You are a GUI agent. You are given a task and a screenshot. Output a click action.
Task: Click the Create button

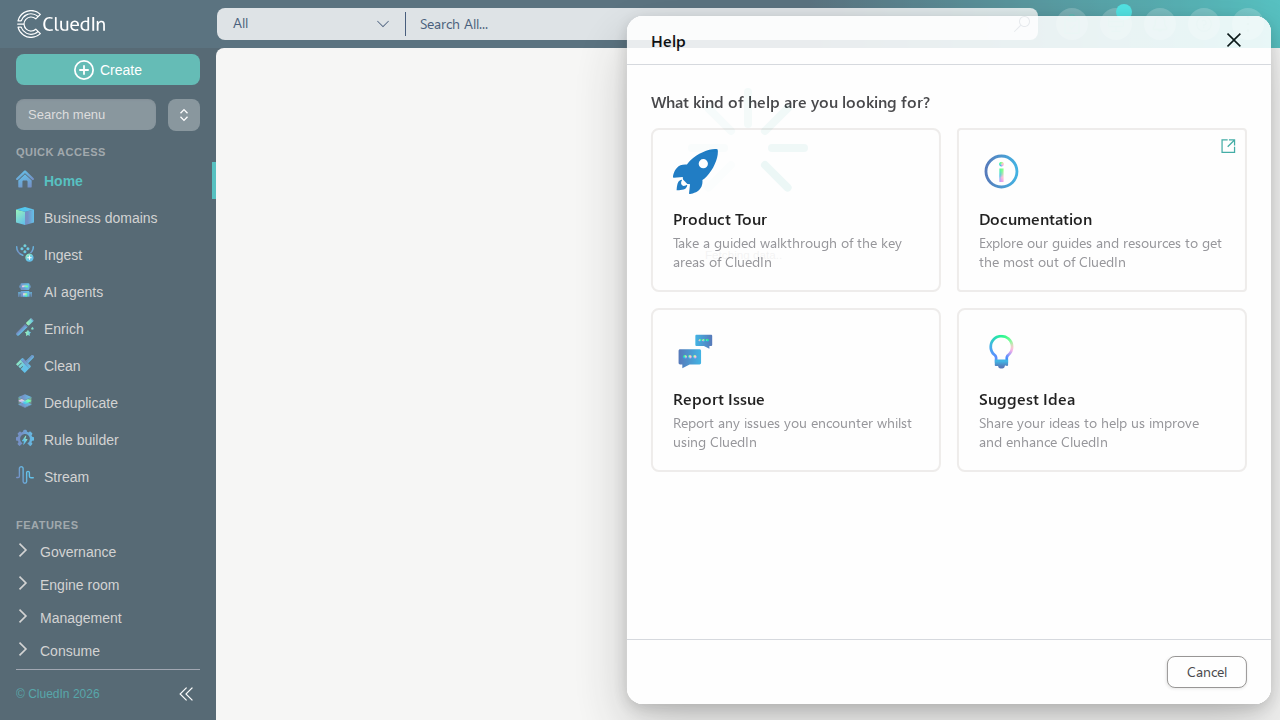point(108,70)
